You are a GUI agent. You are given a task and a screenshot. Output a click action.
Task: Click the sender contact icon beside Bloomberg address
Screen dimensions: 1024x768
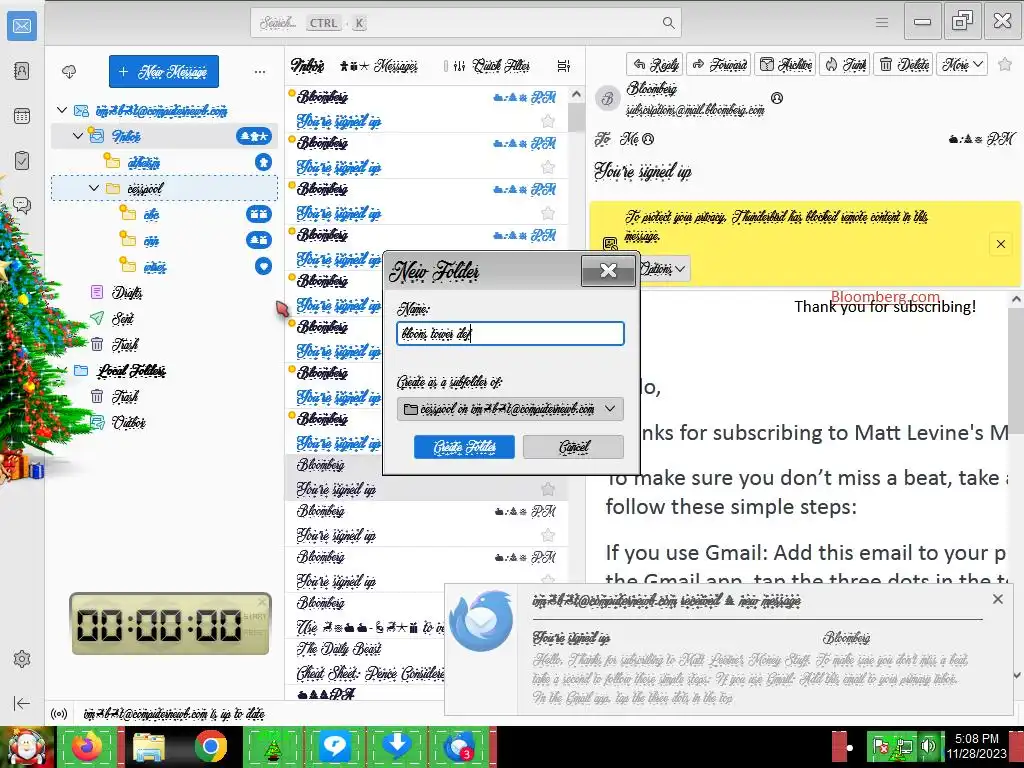[776, 98]
